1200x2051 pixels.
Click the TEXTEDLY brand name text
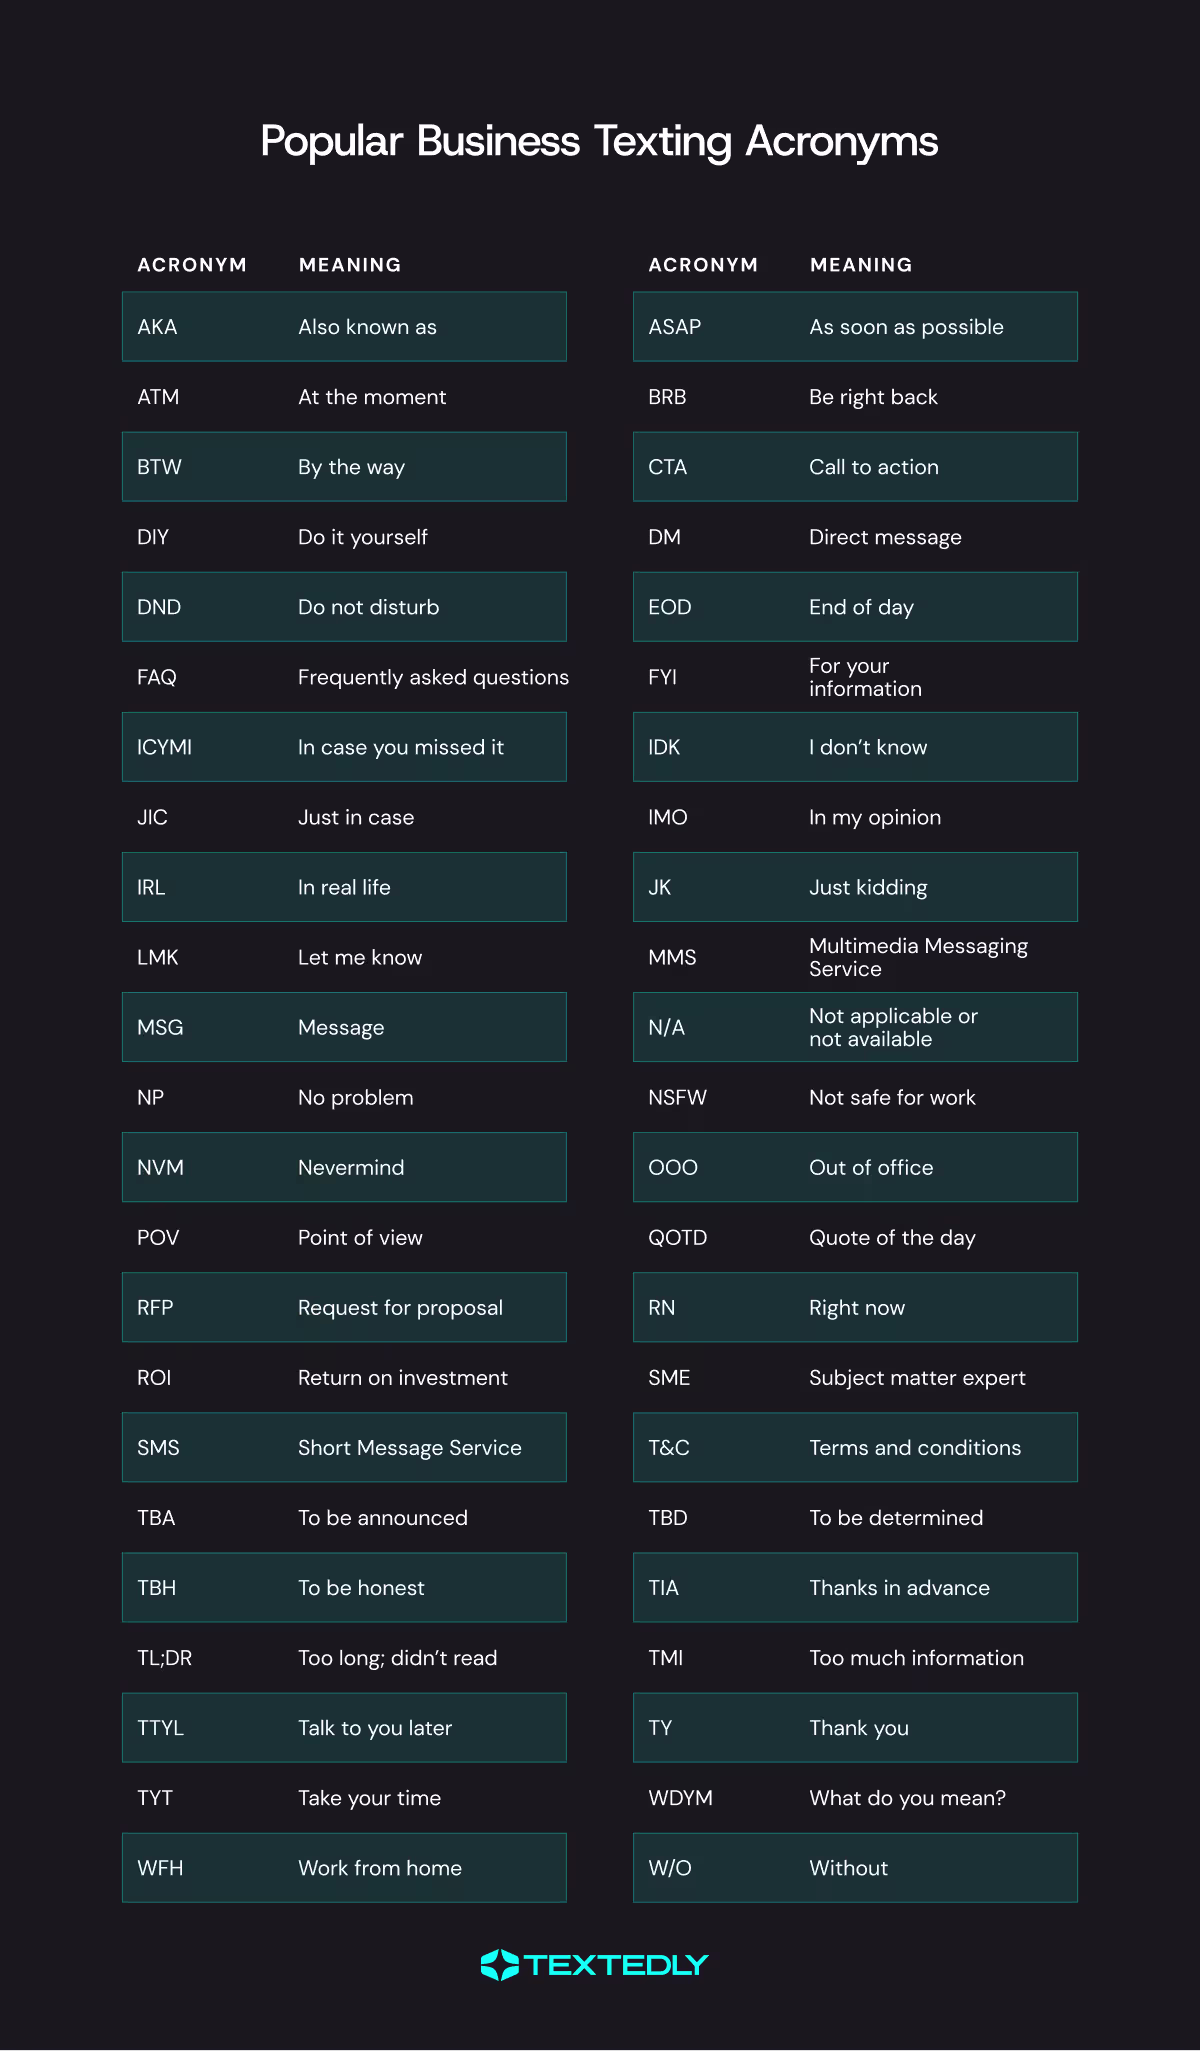click(616, 1965)
